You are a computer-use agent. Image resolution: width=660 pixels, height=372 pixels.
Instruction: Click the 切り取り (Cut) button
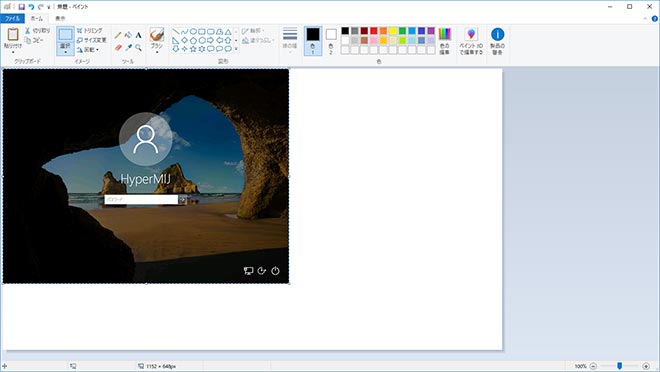point(37,31)
